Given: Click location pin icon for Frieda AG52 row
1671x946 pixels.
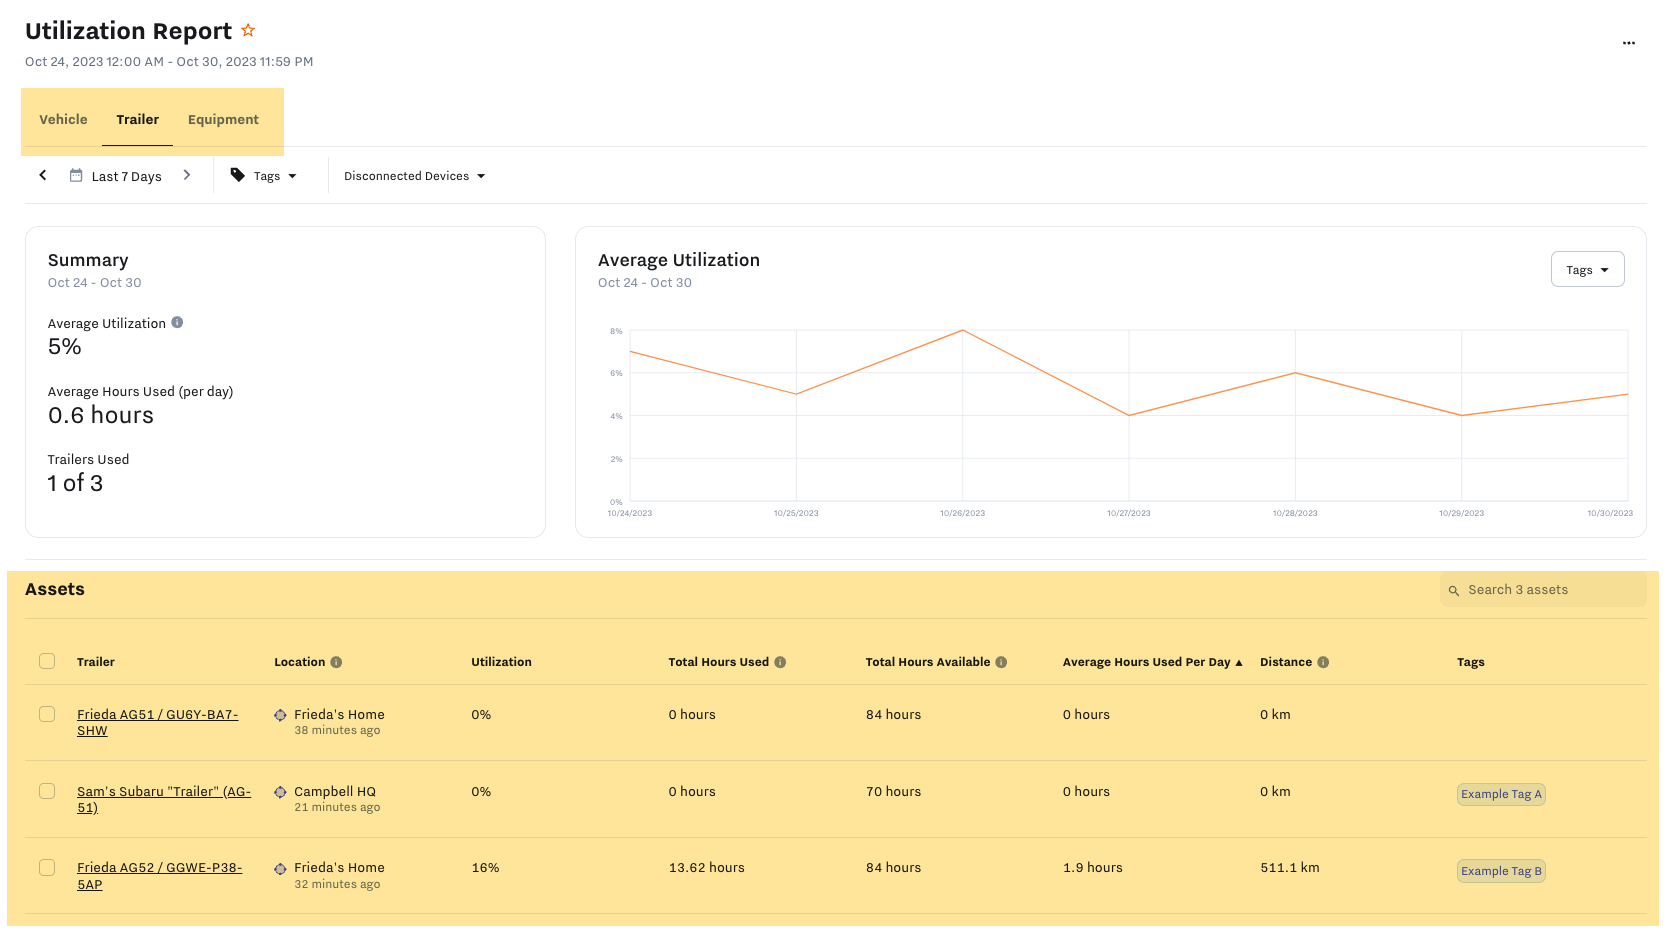Looking at the screenshot, I should coord(280,869).
